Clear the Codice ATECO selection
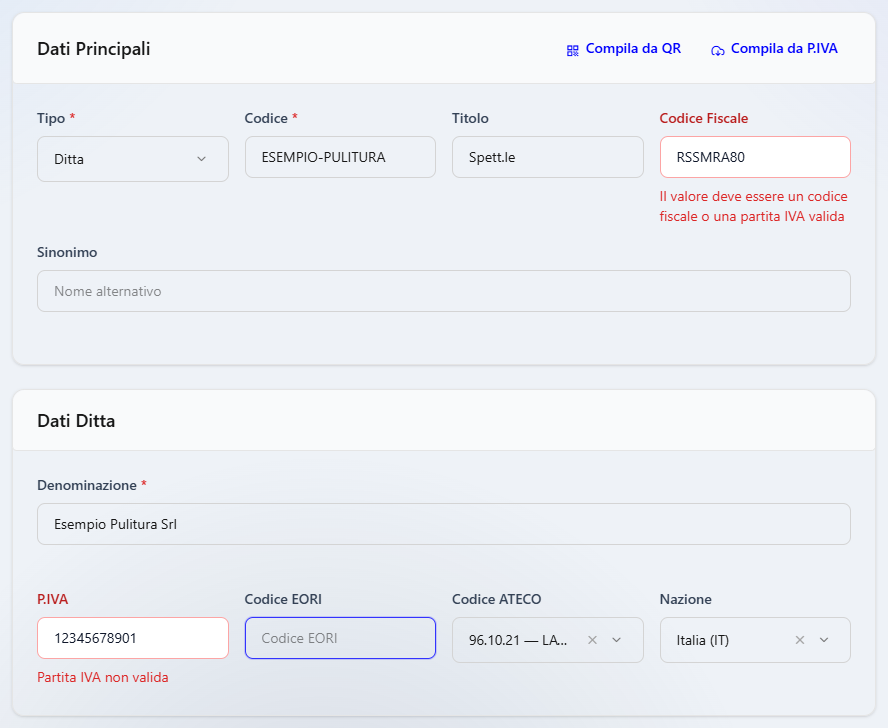Image resolution: width=888 pixels, height=728 pixels. 592,640
